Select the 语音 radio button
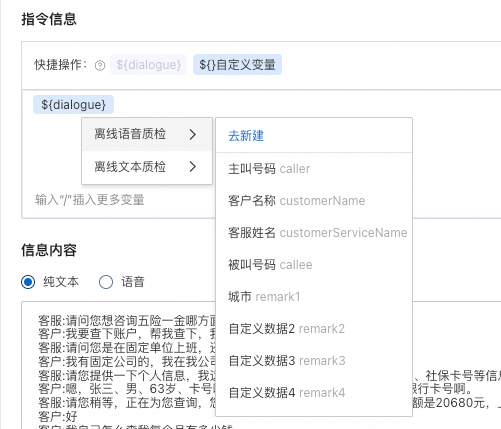The image size is (501, 429). tap(106, 282)
